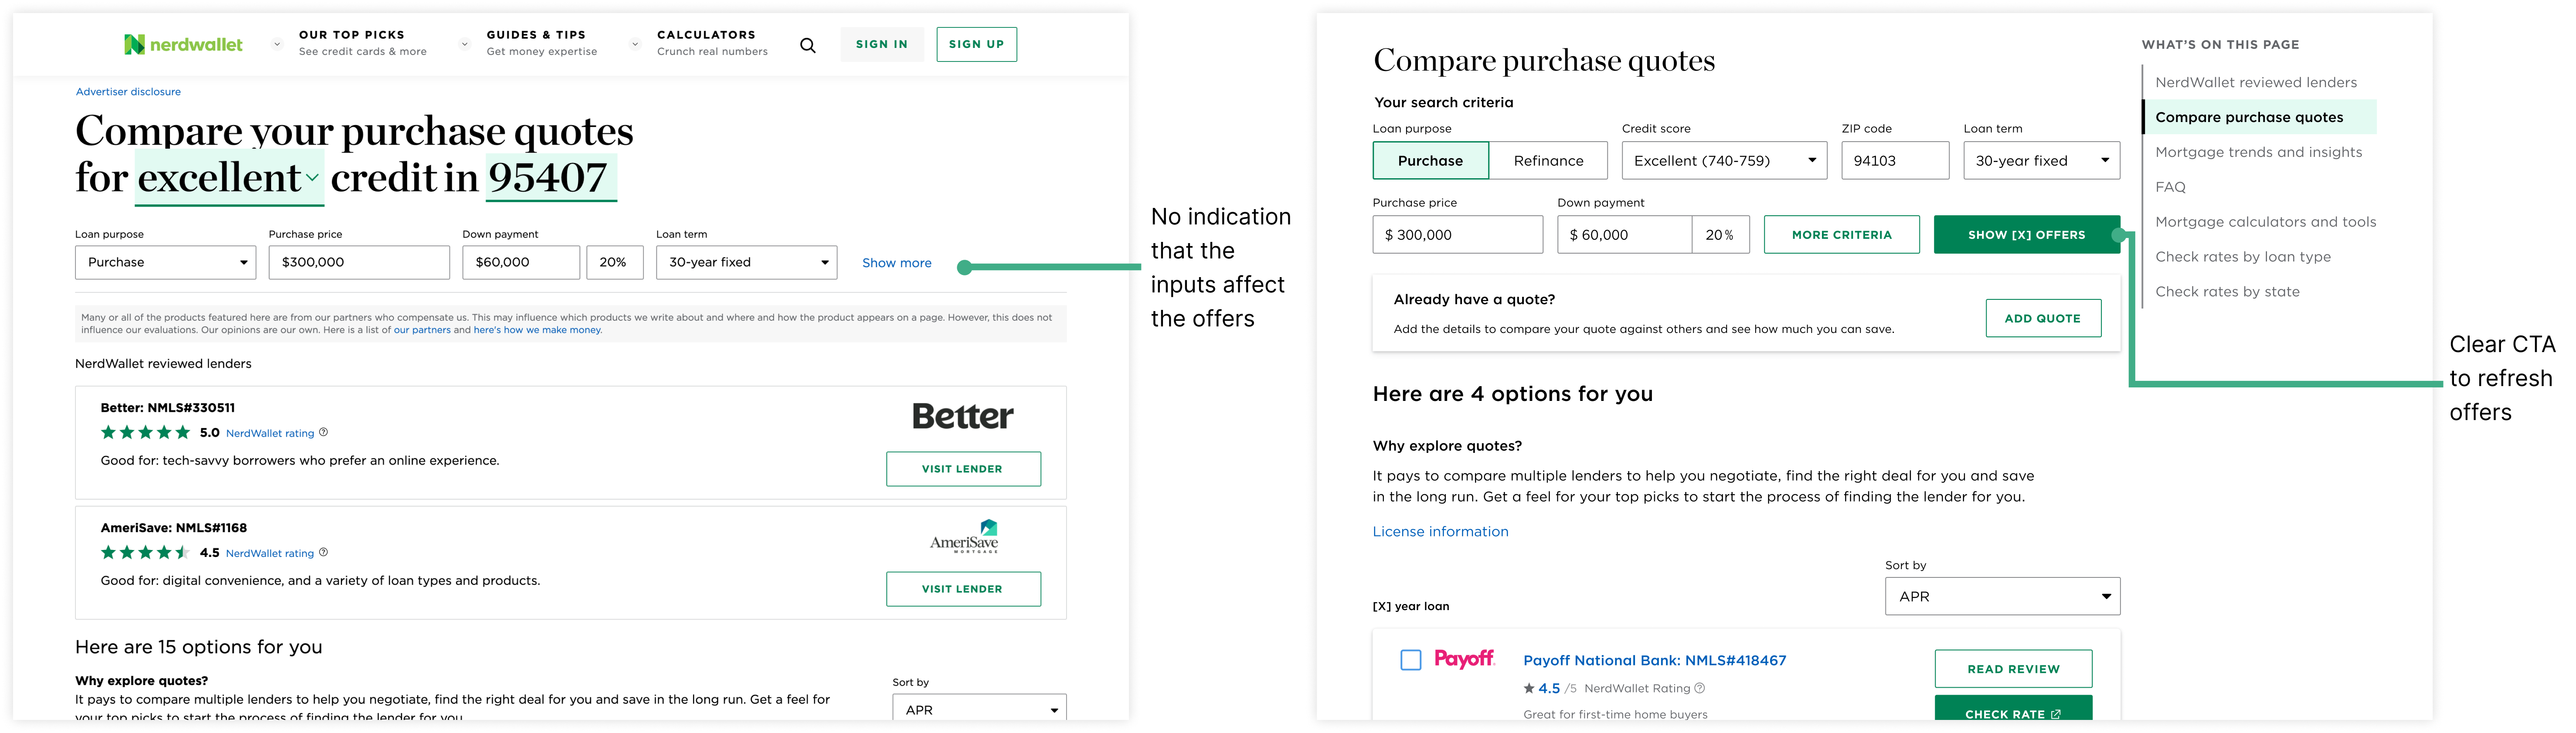Screen dimensions: 2576x733
Task: Click the ZIP code field showing 94103
Action: click(1895, 161)
